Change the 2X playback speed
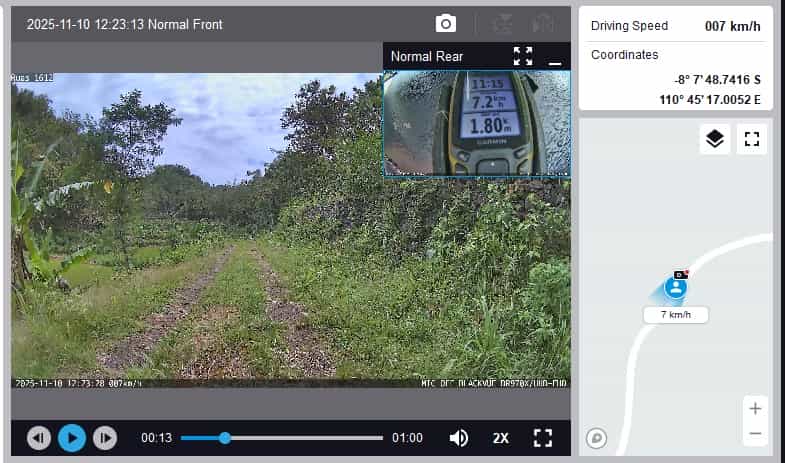The height and width of the screenshot is (463, 786). point(501,438)
